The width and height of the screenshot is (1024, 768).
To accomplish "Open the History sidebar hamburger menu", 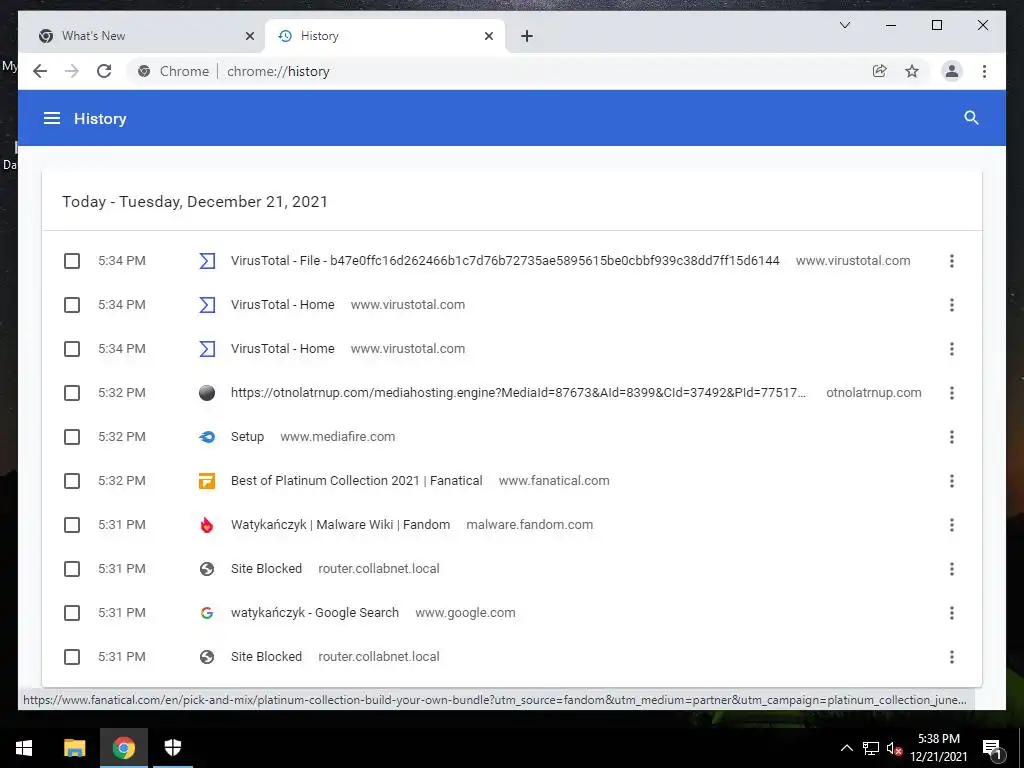I will pos(52,118).
